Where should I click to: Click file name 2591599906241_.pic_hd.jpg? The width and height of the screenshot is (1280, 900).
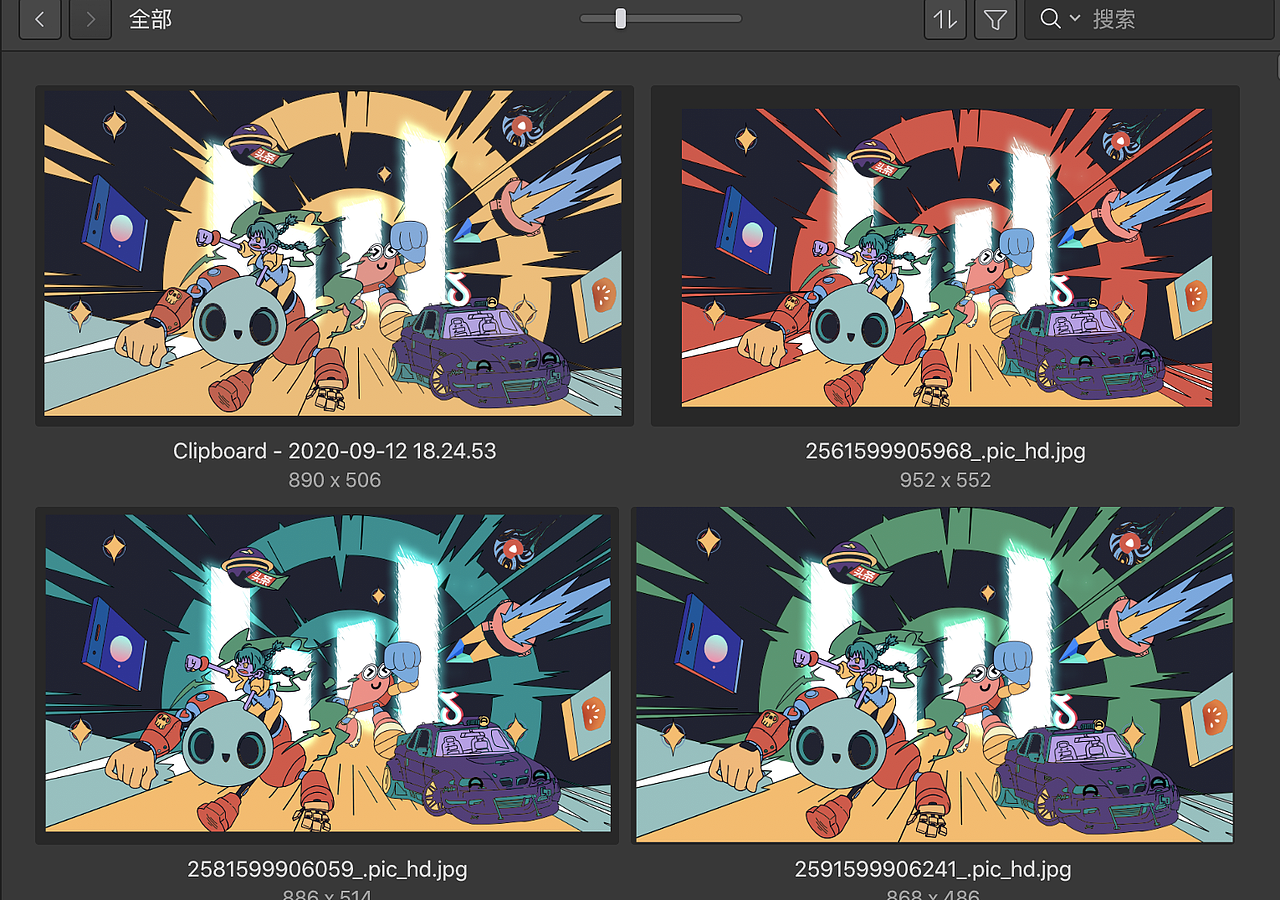point(933,869)
